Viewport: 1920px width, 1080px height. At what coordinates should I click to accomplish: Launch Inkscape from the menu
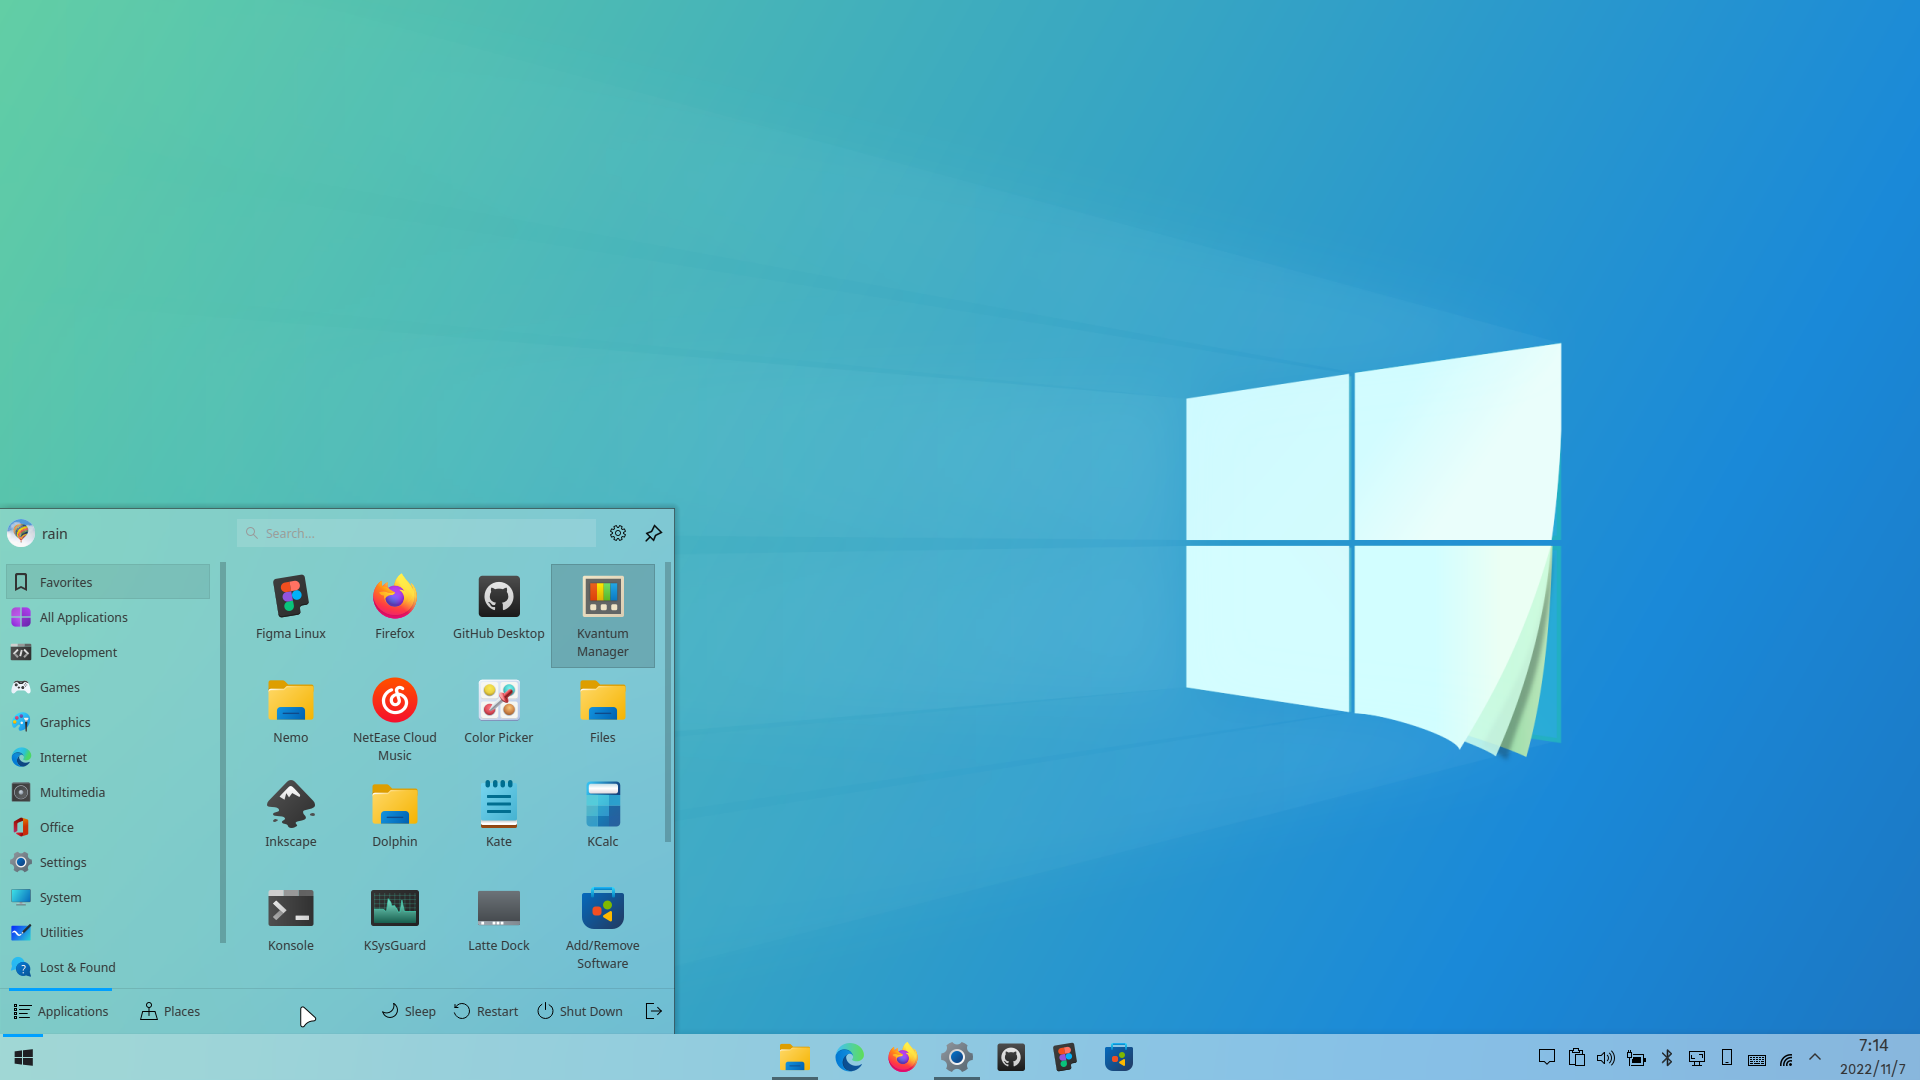tap(290, 814)
